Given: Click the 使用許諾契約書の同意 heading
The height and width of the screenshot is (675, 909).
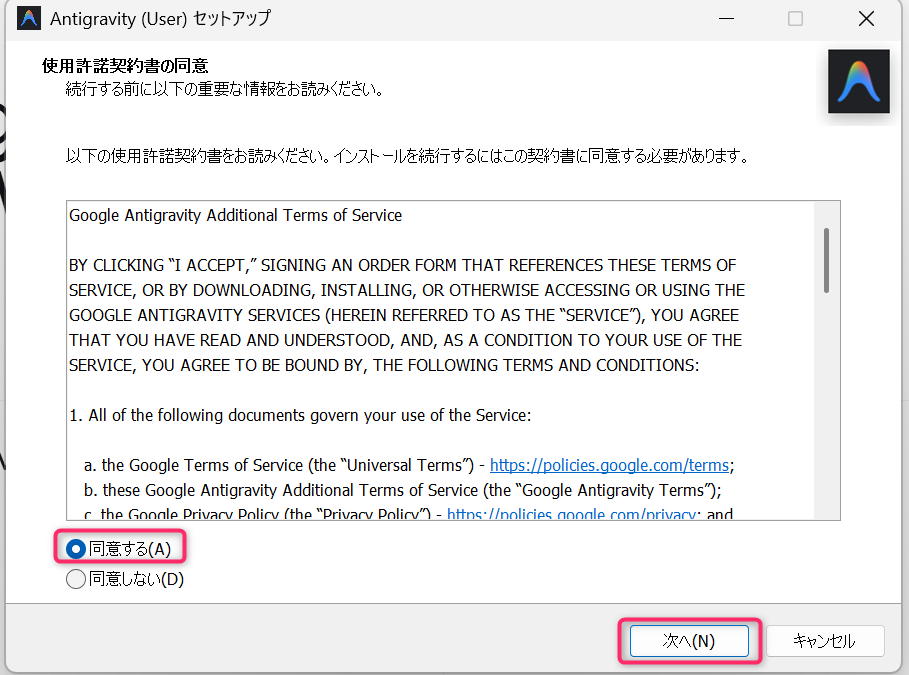Looking at the screenshot, I should (124, 66).
